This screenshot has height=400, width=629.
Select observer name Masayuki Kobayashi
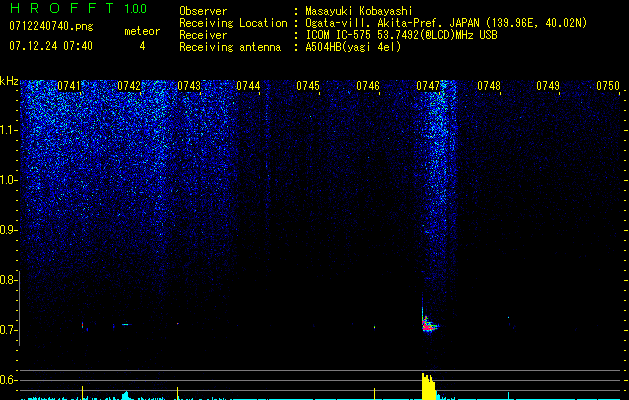359,11
